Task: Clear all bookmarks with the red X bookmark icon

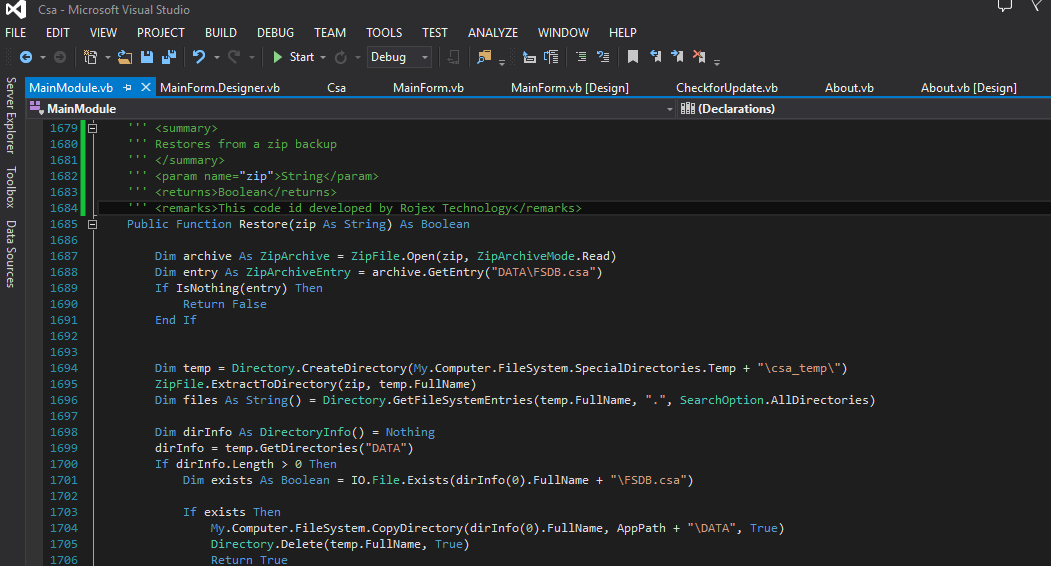Action: (x=700, y=58)
